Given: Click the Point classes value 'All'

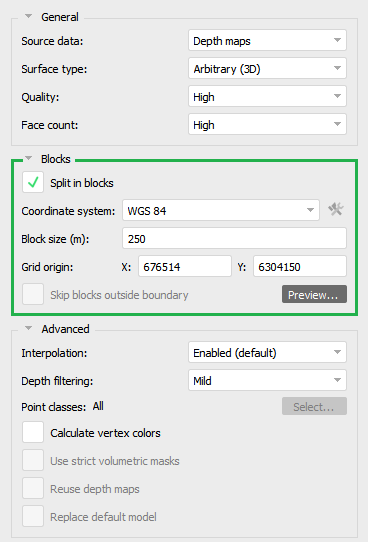Looking at the screenshot, I should click(x=98, y=406).
